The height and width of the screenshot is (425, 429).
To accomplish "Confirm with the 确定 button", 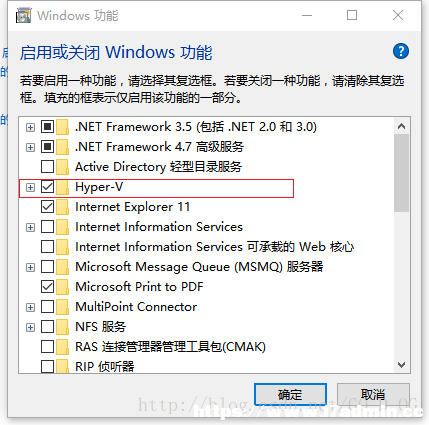I will pos(290,395).
